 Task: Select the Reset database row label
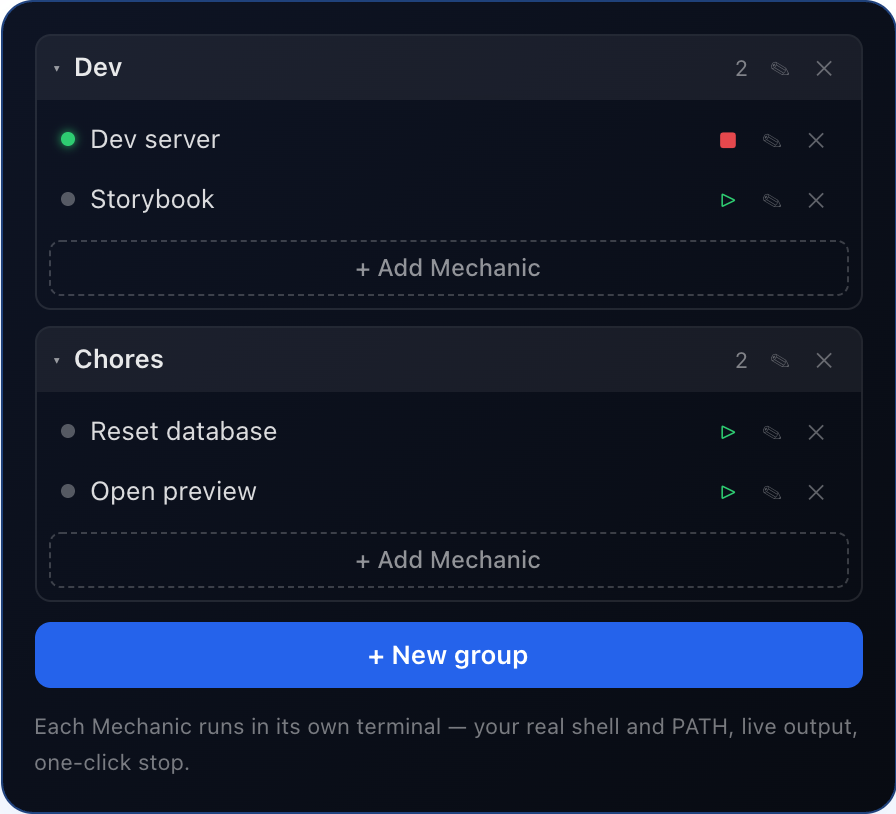tap(183, 431)
